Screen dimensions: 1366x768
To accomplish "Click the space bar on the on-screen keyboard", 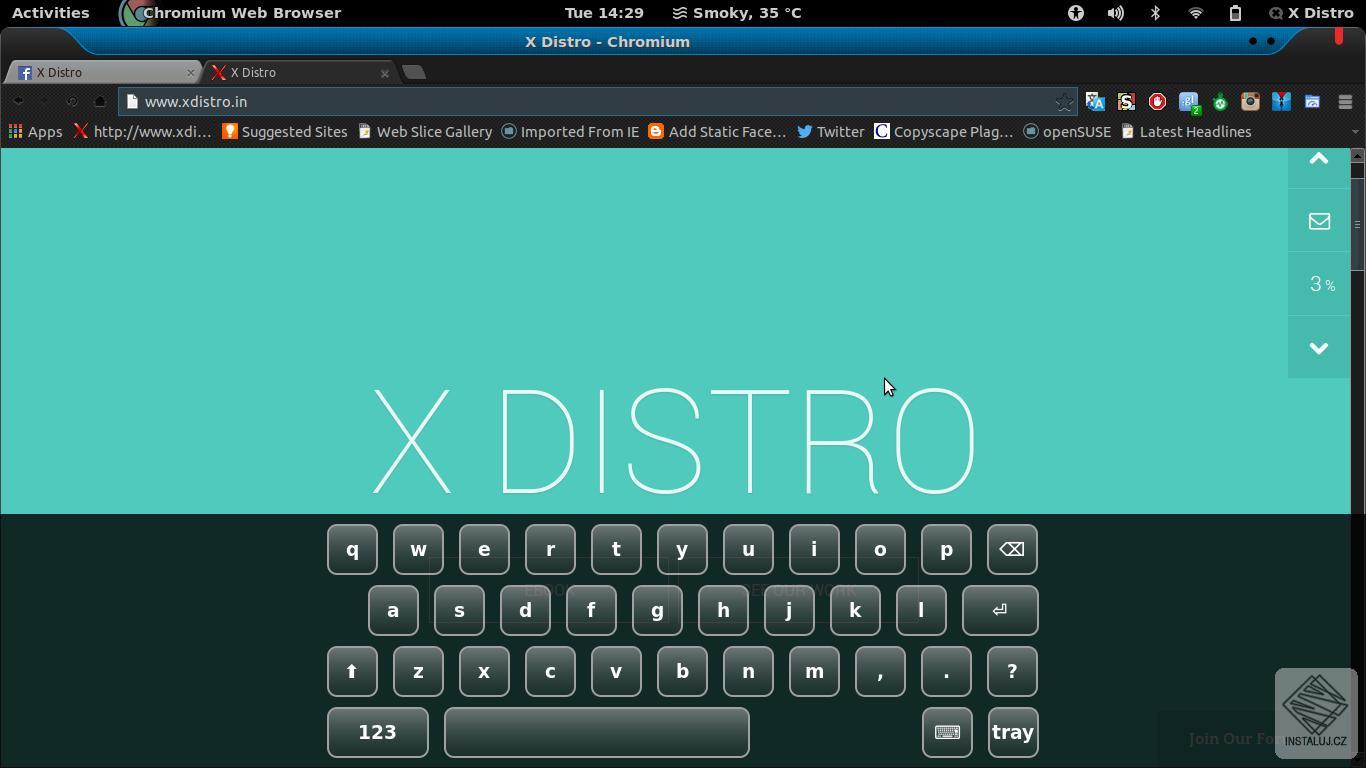I will tap(597, 733).
